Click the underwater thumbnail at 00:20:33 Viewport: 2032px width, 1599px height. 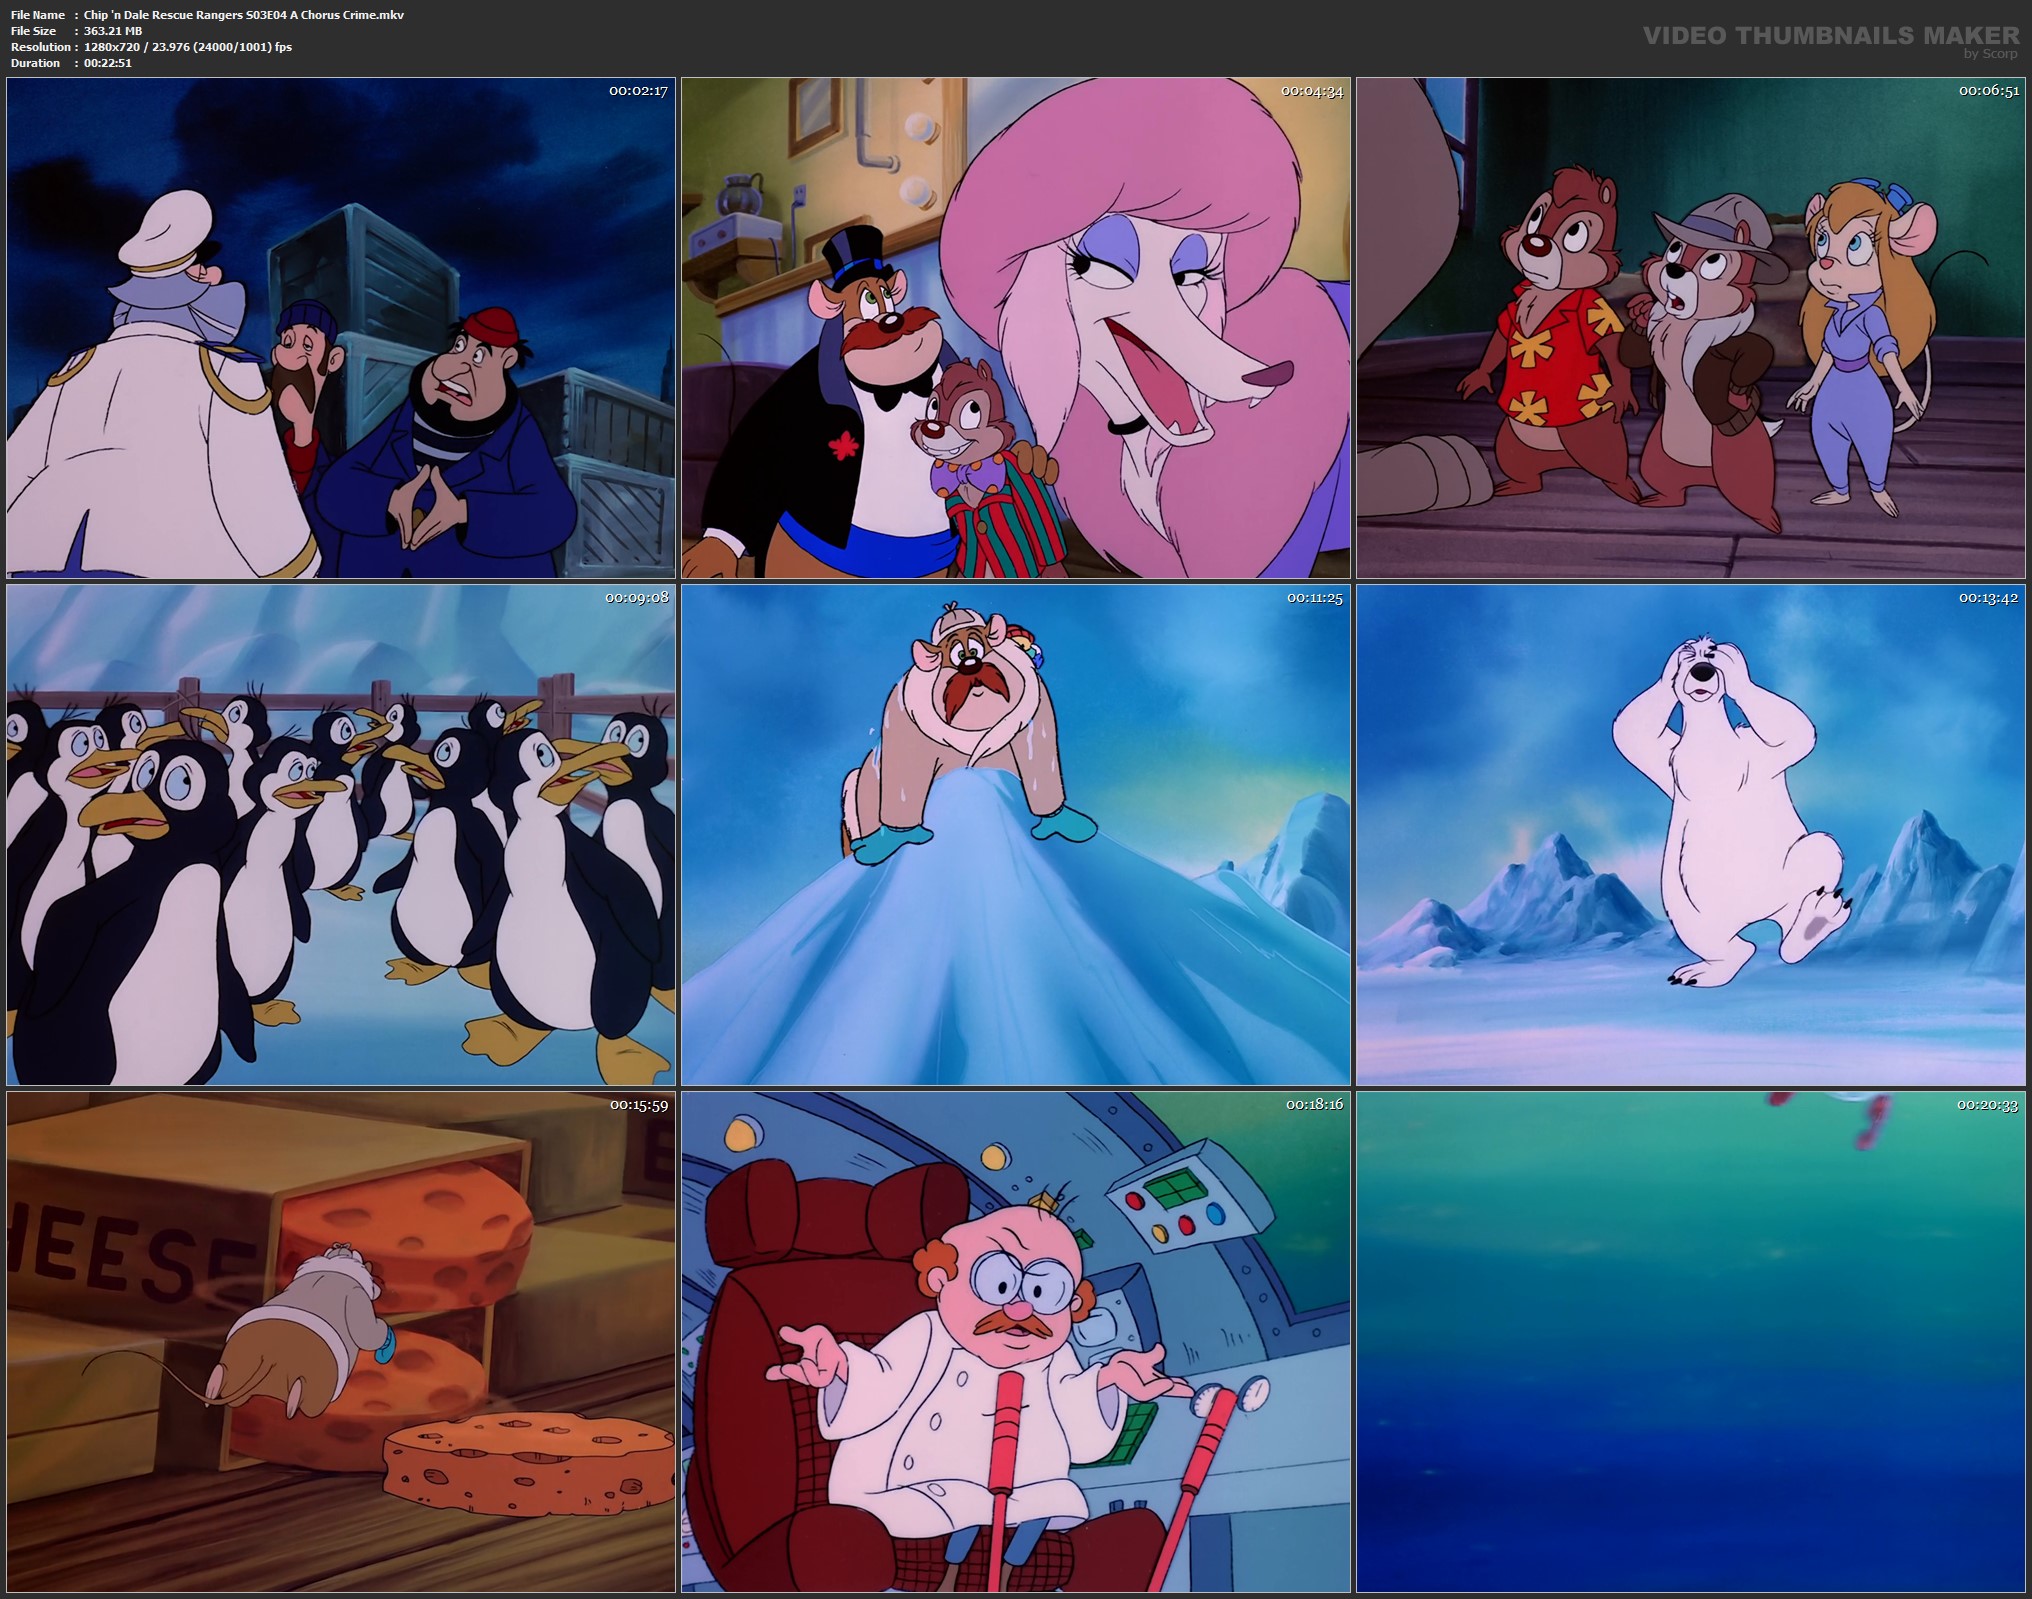(x=1692, y=1341)
